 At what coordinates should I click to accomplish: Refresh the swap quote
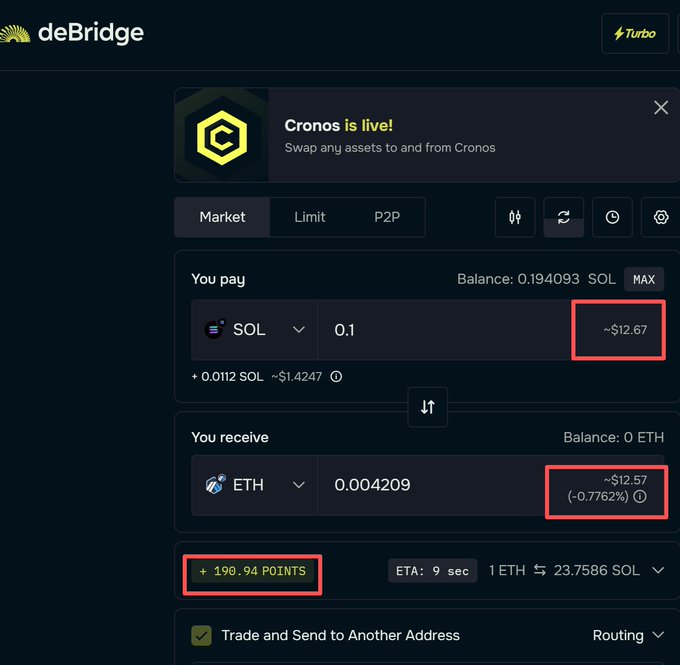click(x=564, y=217)
